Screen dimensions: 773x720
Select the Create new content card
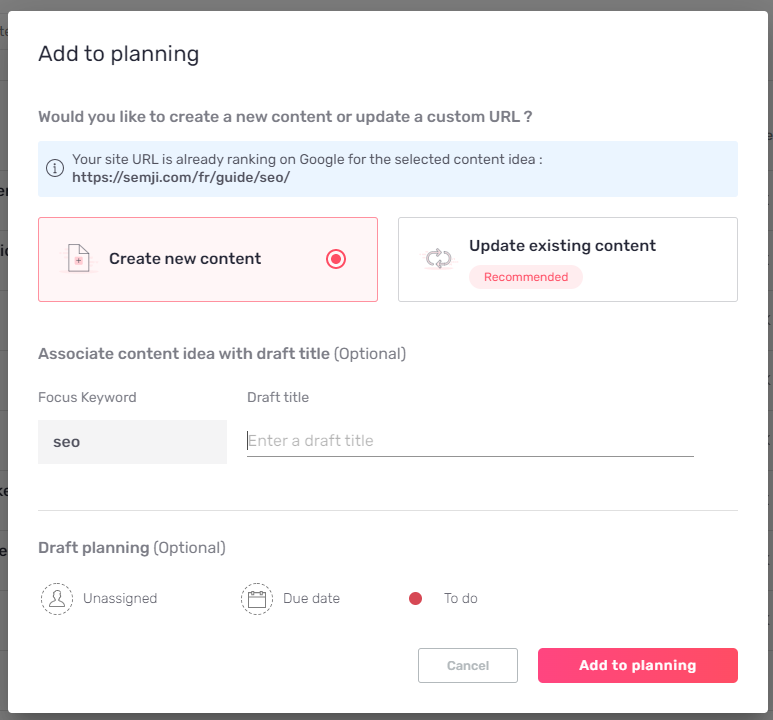pos(208,259)
